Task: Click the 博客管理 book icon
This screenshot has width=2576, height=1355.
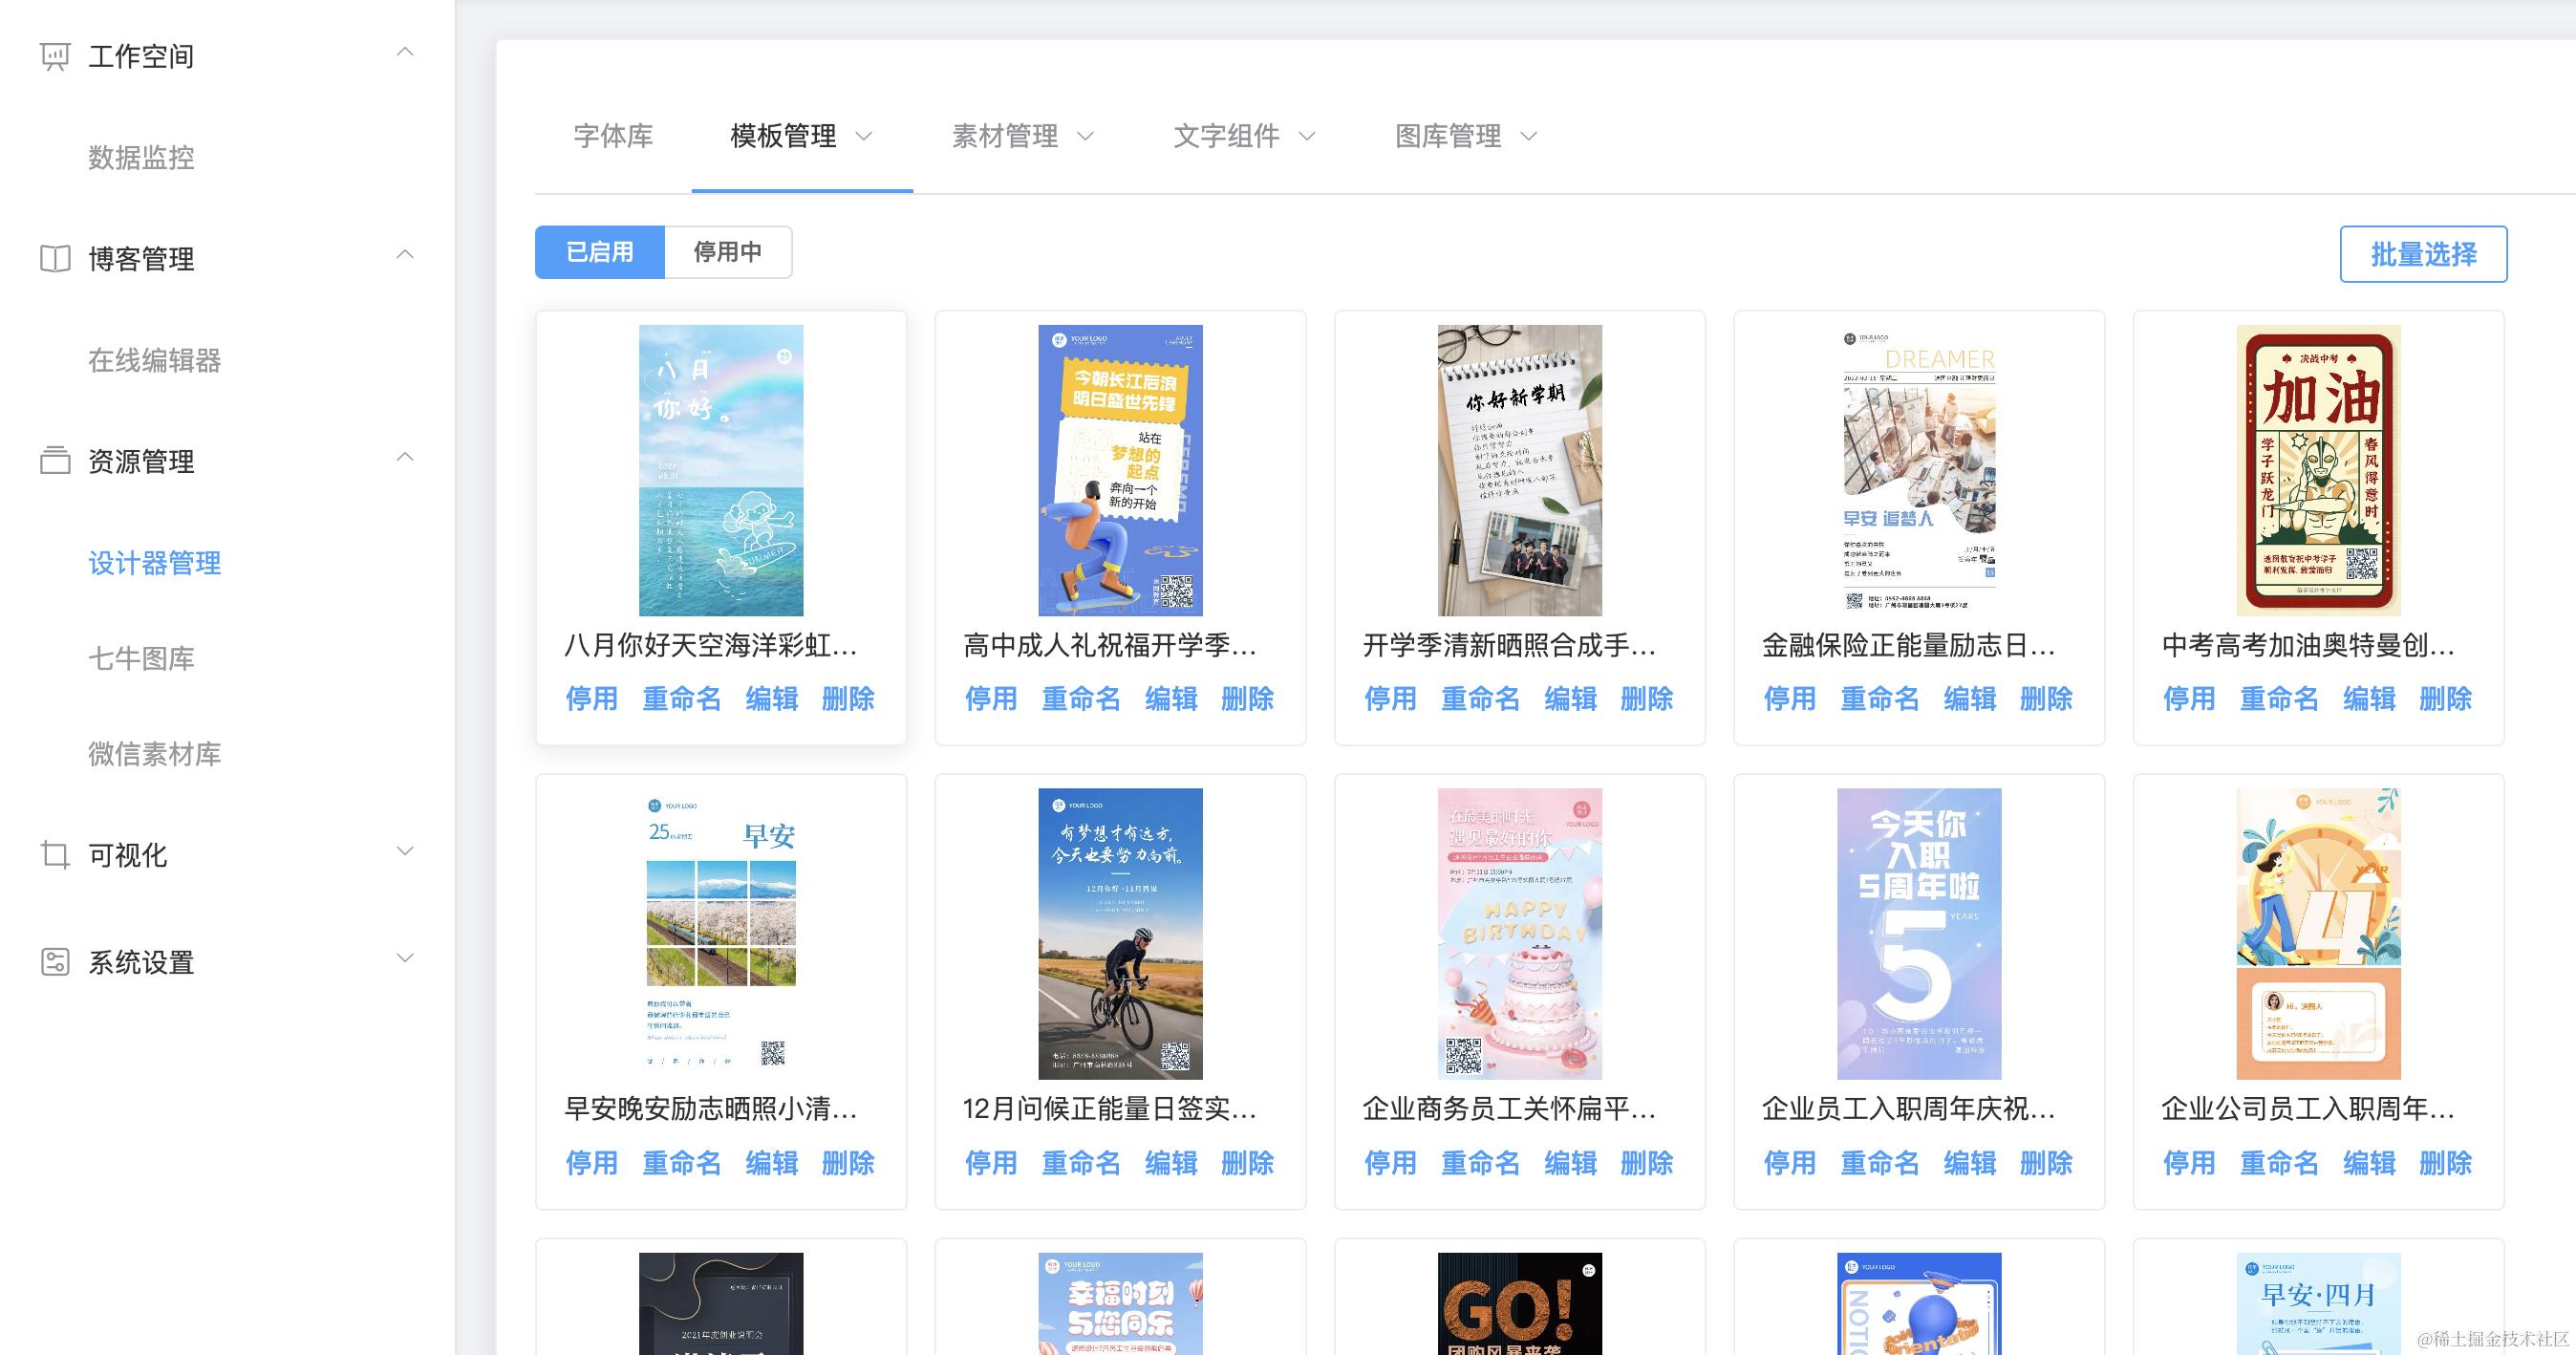Action: click(x=55, y=259)
